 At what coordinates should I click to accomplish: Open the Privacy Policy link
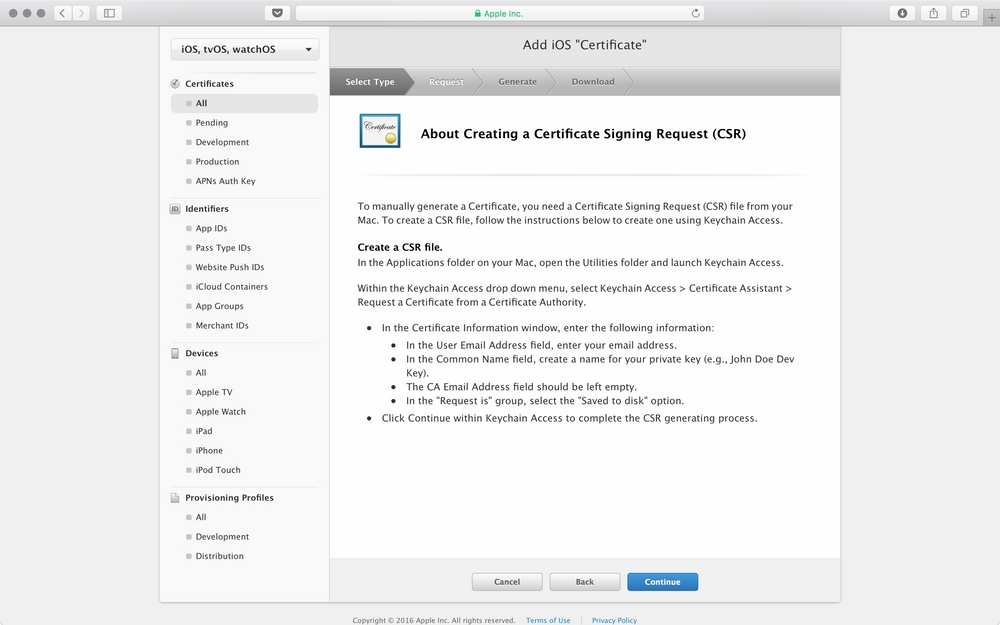pyautogui.click(x=614, y=621)
